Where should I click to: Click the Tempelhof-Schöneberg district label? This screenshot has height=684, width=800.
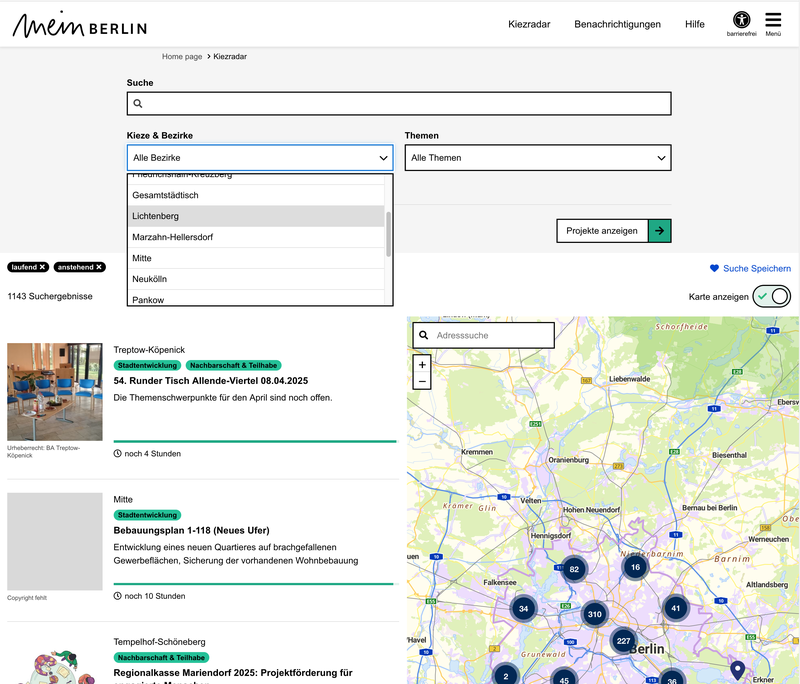pyautogui.click(x=159, y=642)
